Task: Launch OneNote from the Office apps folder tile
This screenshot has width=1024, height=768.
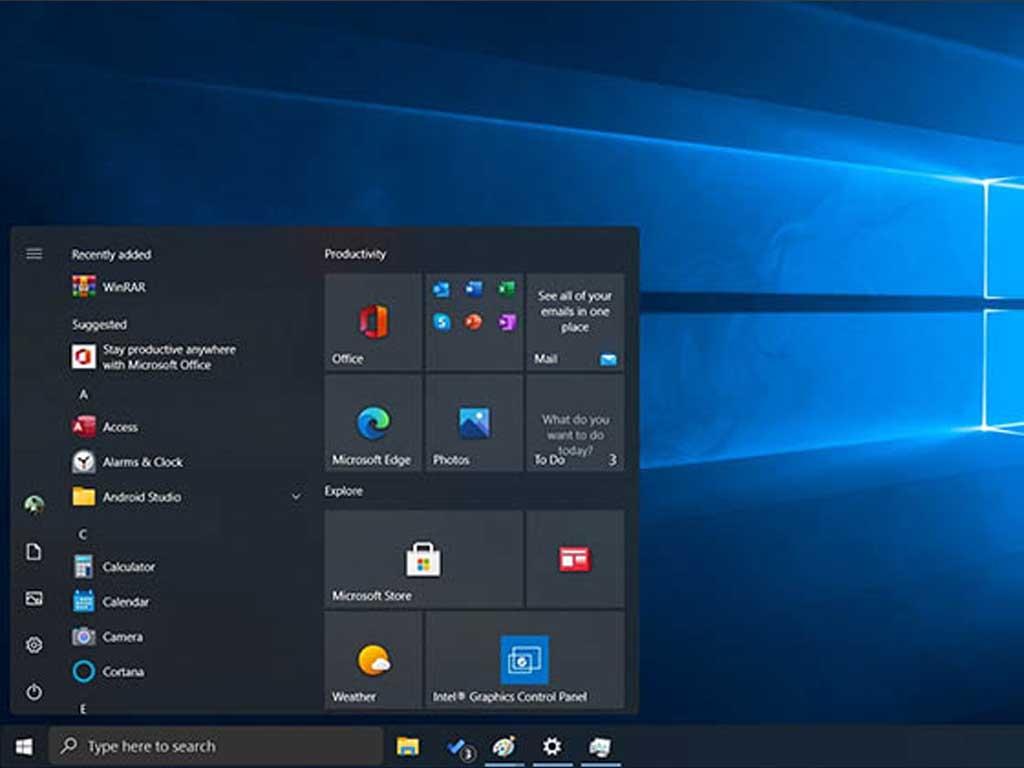Action: (507, 322)
